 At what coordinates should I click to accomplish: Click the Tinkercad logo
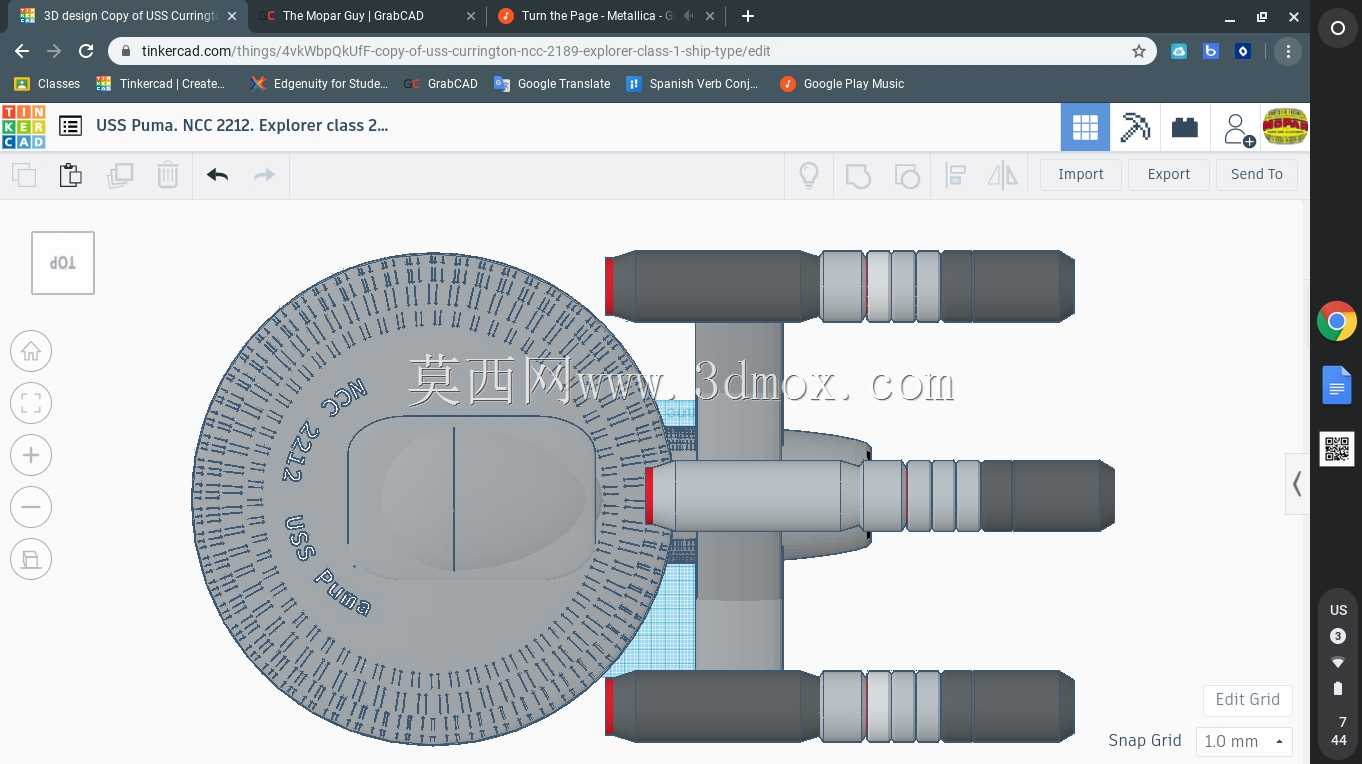(x=23, y=127)
